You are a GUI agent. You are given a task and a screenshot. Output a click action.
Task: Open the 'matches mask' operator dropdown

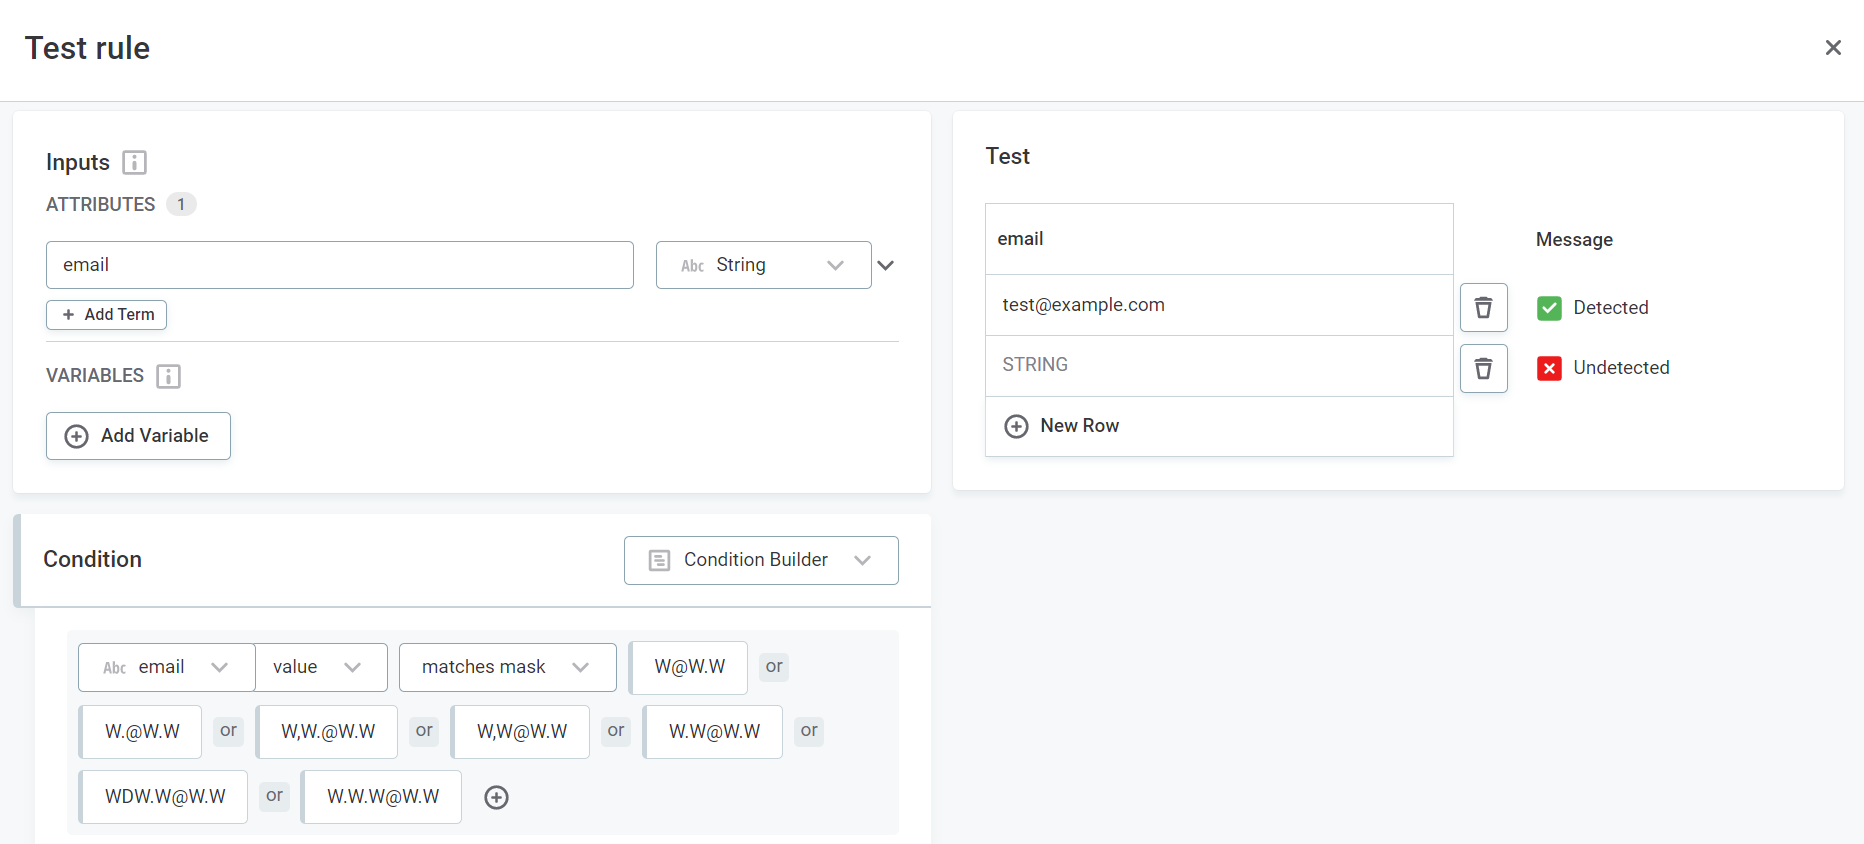click(x=507, y=667)
